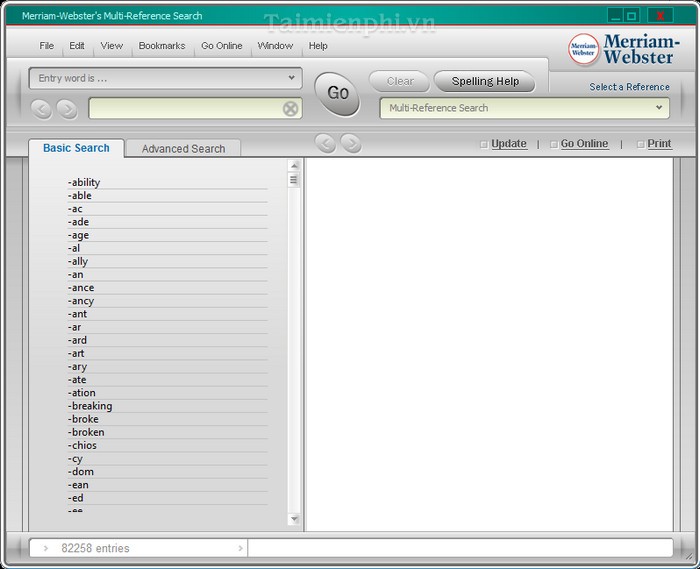Open the Edit menu
Screen dimensions: 700x569
tap(77, 46)
